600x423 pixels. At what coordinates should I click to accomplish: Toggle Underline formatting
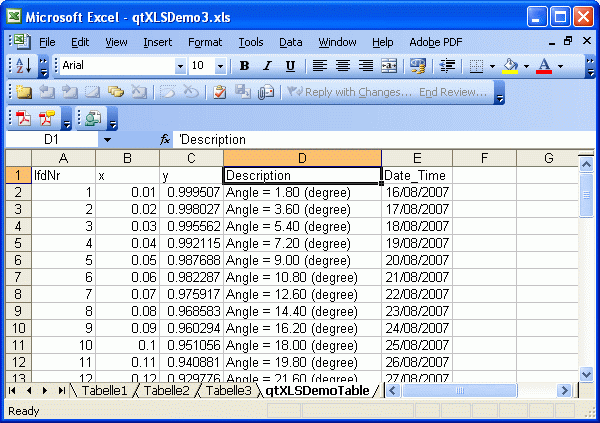coord(290,66)
